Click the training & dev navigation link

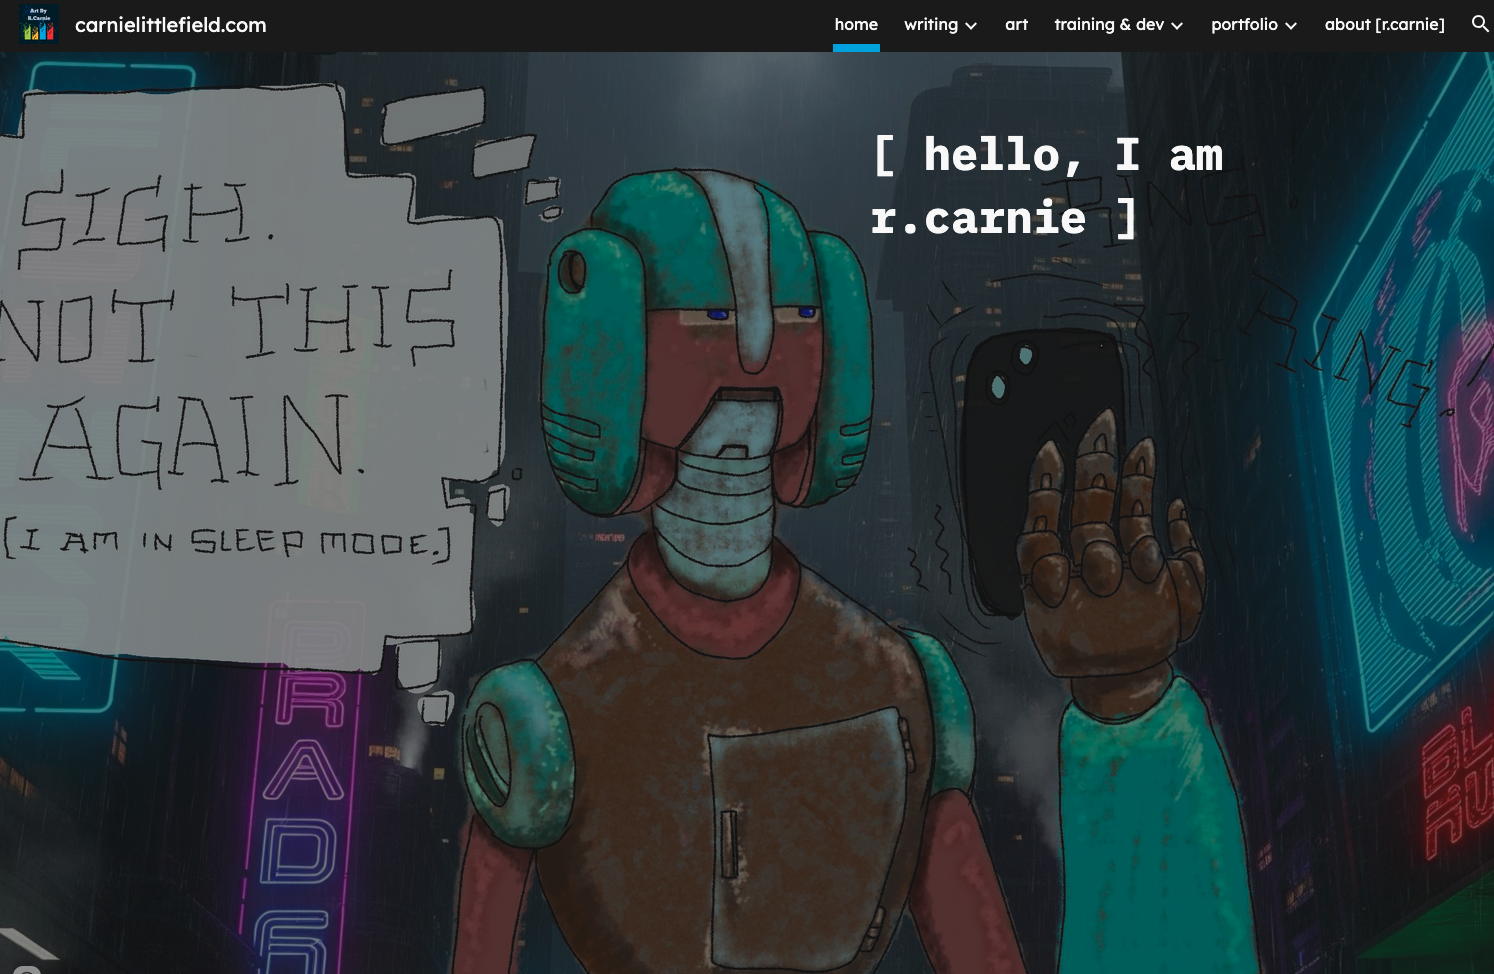point(1109,24)
